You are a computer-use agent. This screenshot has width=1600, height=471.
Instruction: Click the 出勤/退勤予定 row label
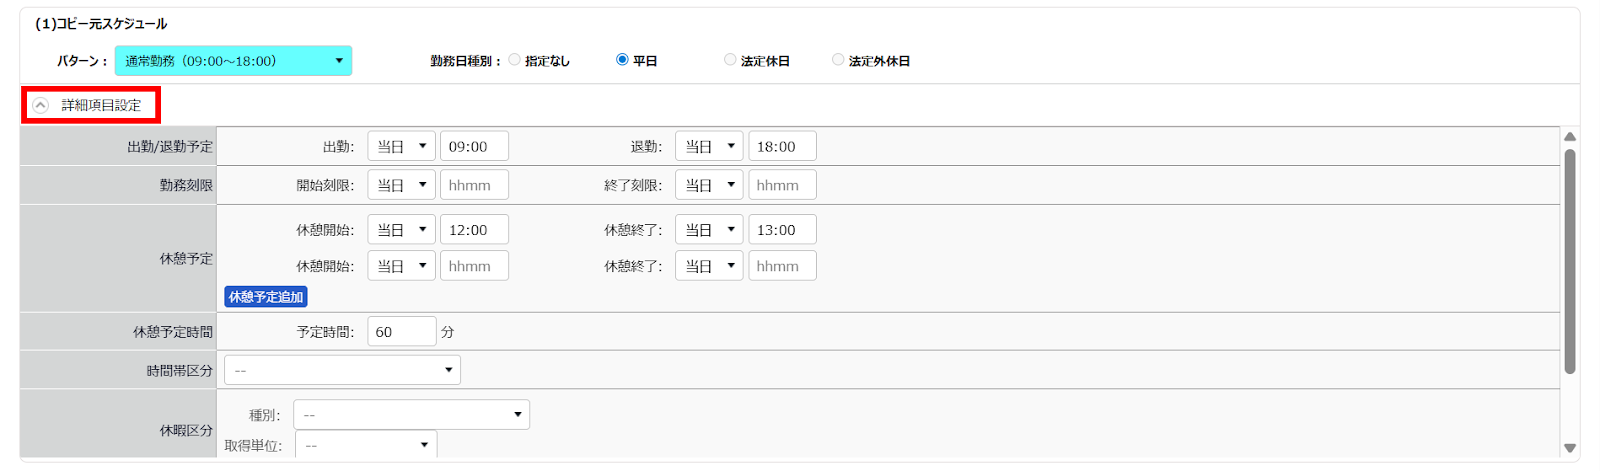click(170, 146)
